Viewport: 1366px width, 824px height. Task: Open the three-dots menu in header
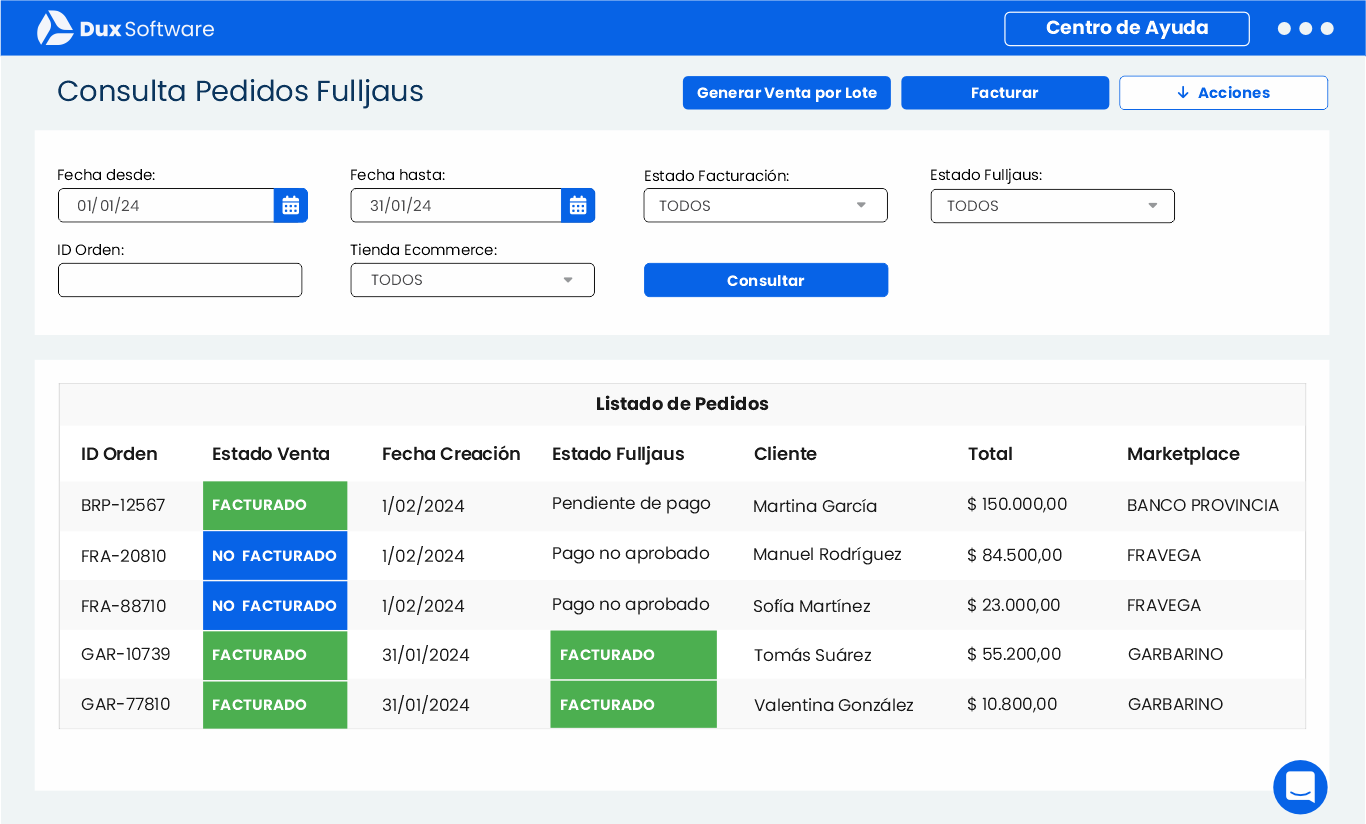1305,29
